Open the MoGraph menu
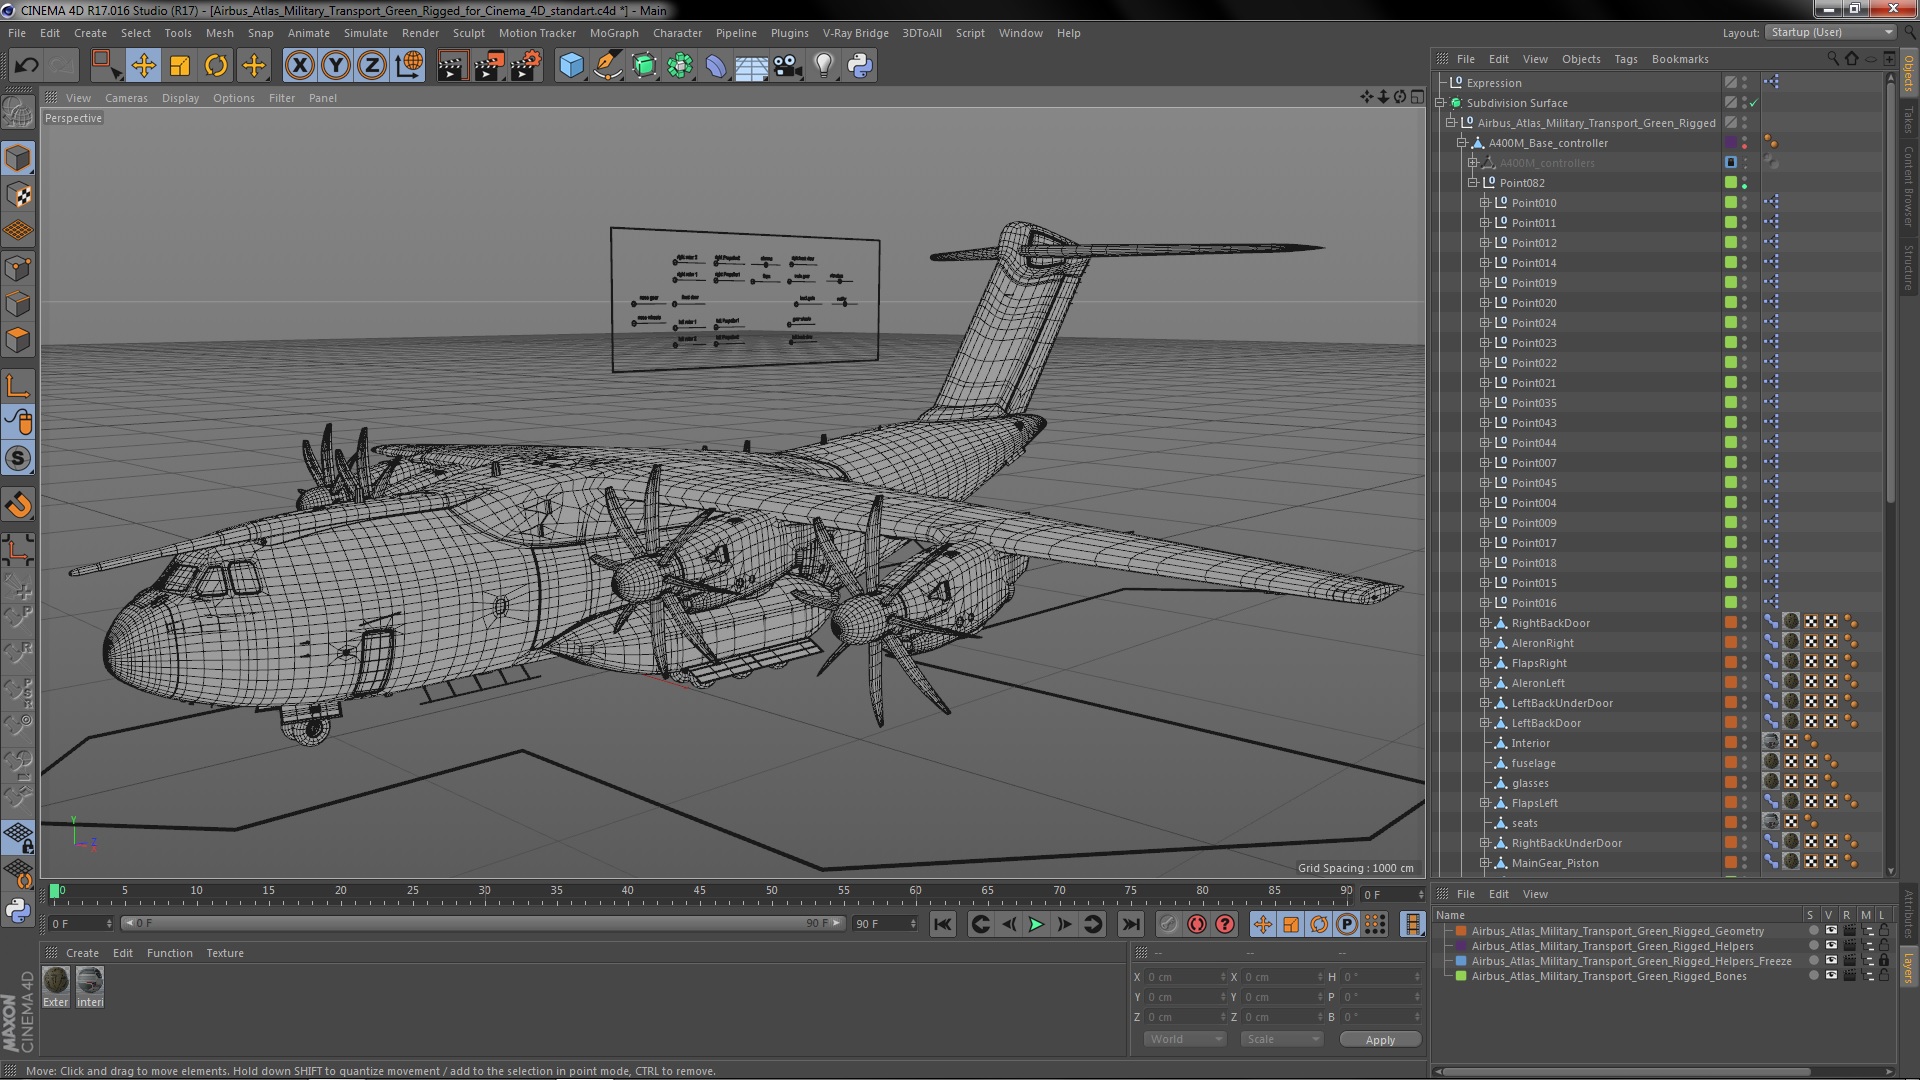 tap(614, 33)
